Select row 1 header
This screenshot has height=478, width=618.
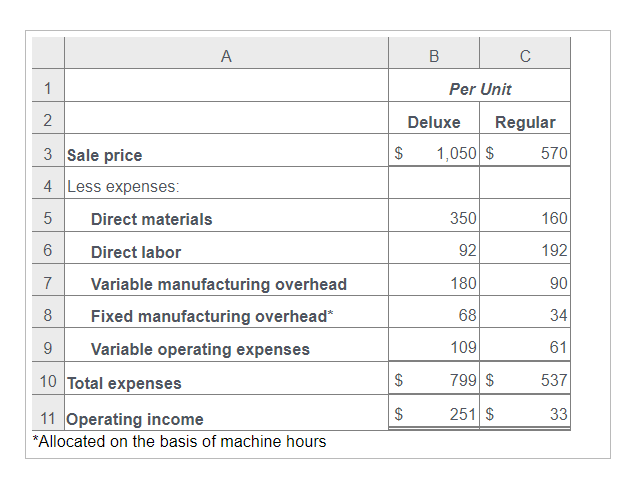point(48,86)
